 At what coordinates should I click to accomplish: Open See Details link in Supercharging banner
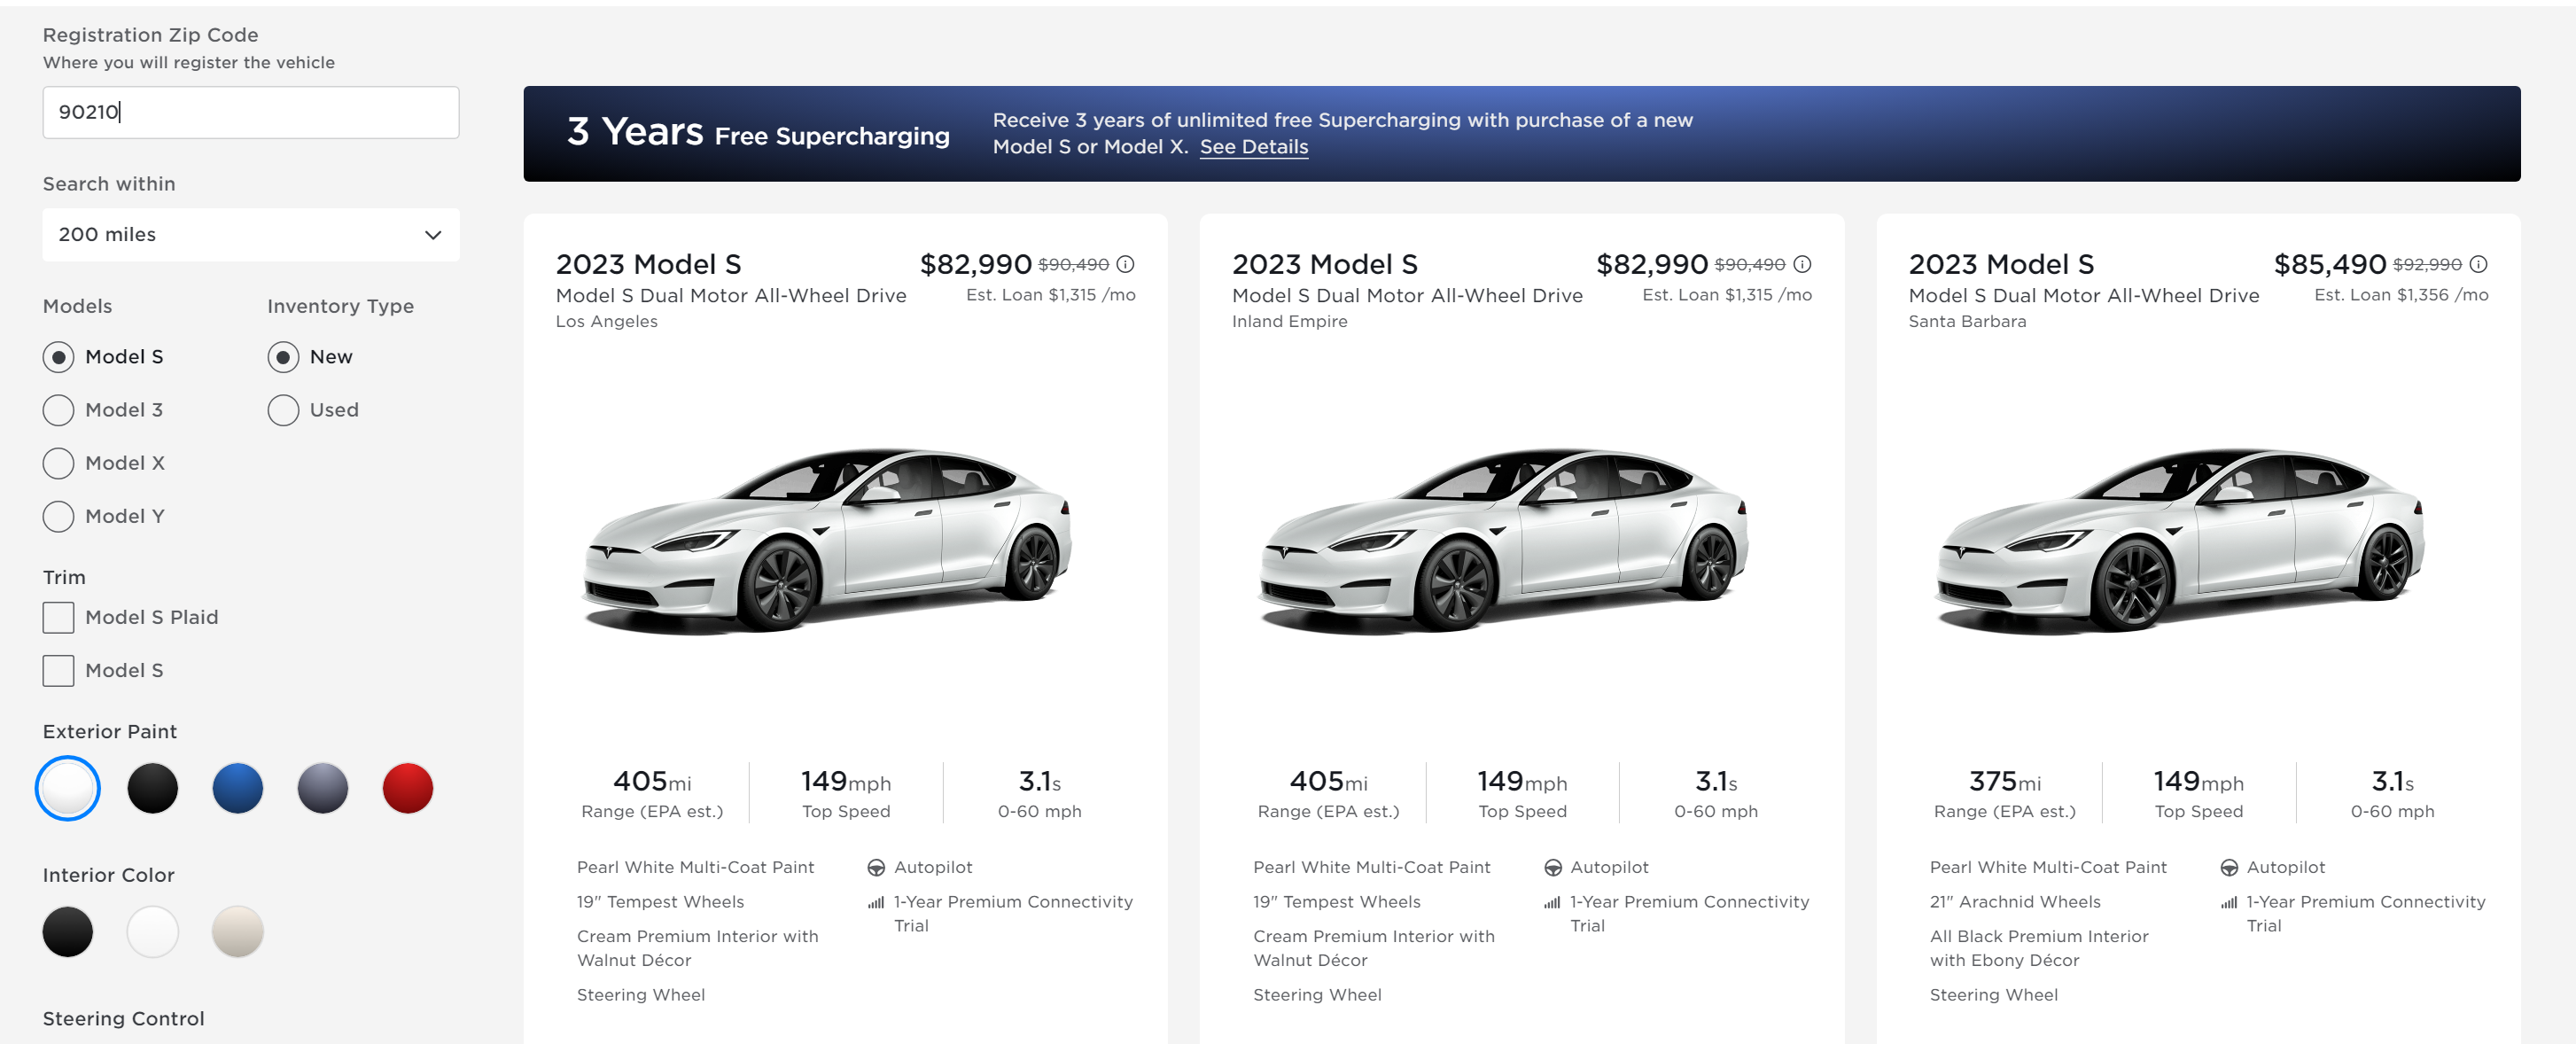(x=1253, y=147)
